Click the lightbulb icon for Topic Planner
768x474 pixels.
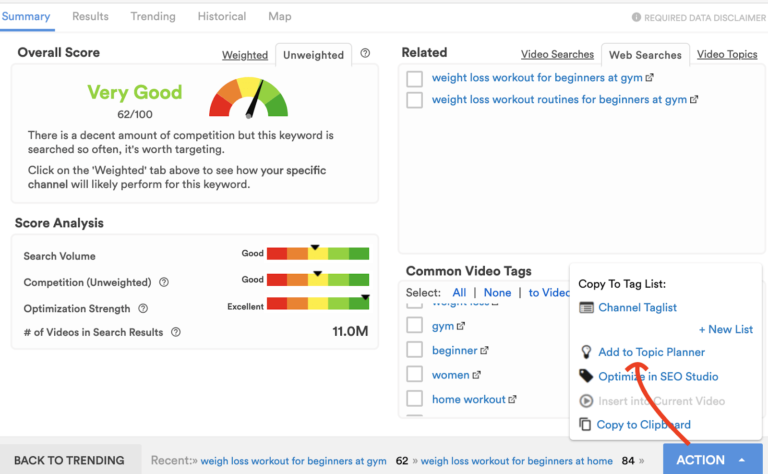(587, 352)
